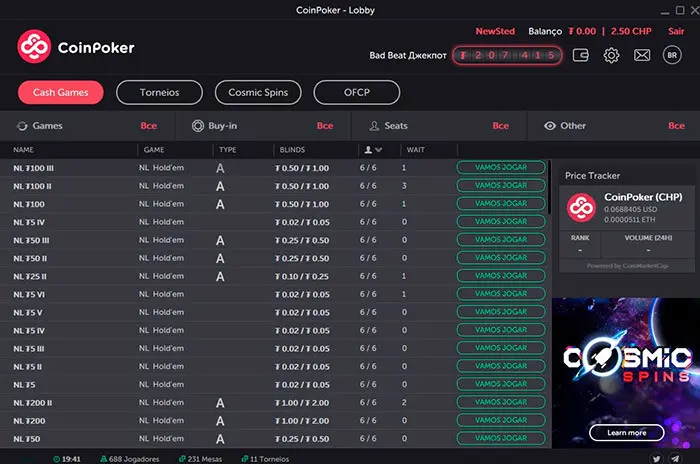Viewport: 700px width, 464px height.
Task: Click the 2.50 CHP balance
Action: click(x=631, y=31)
